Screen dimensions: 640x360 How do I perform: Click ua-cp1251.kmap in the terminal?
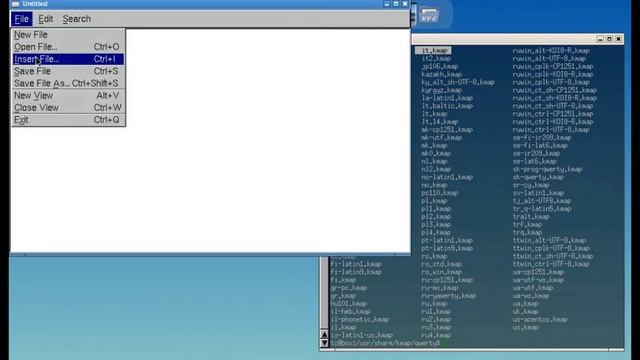pos(538,272)
